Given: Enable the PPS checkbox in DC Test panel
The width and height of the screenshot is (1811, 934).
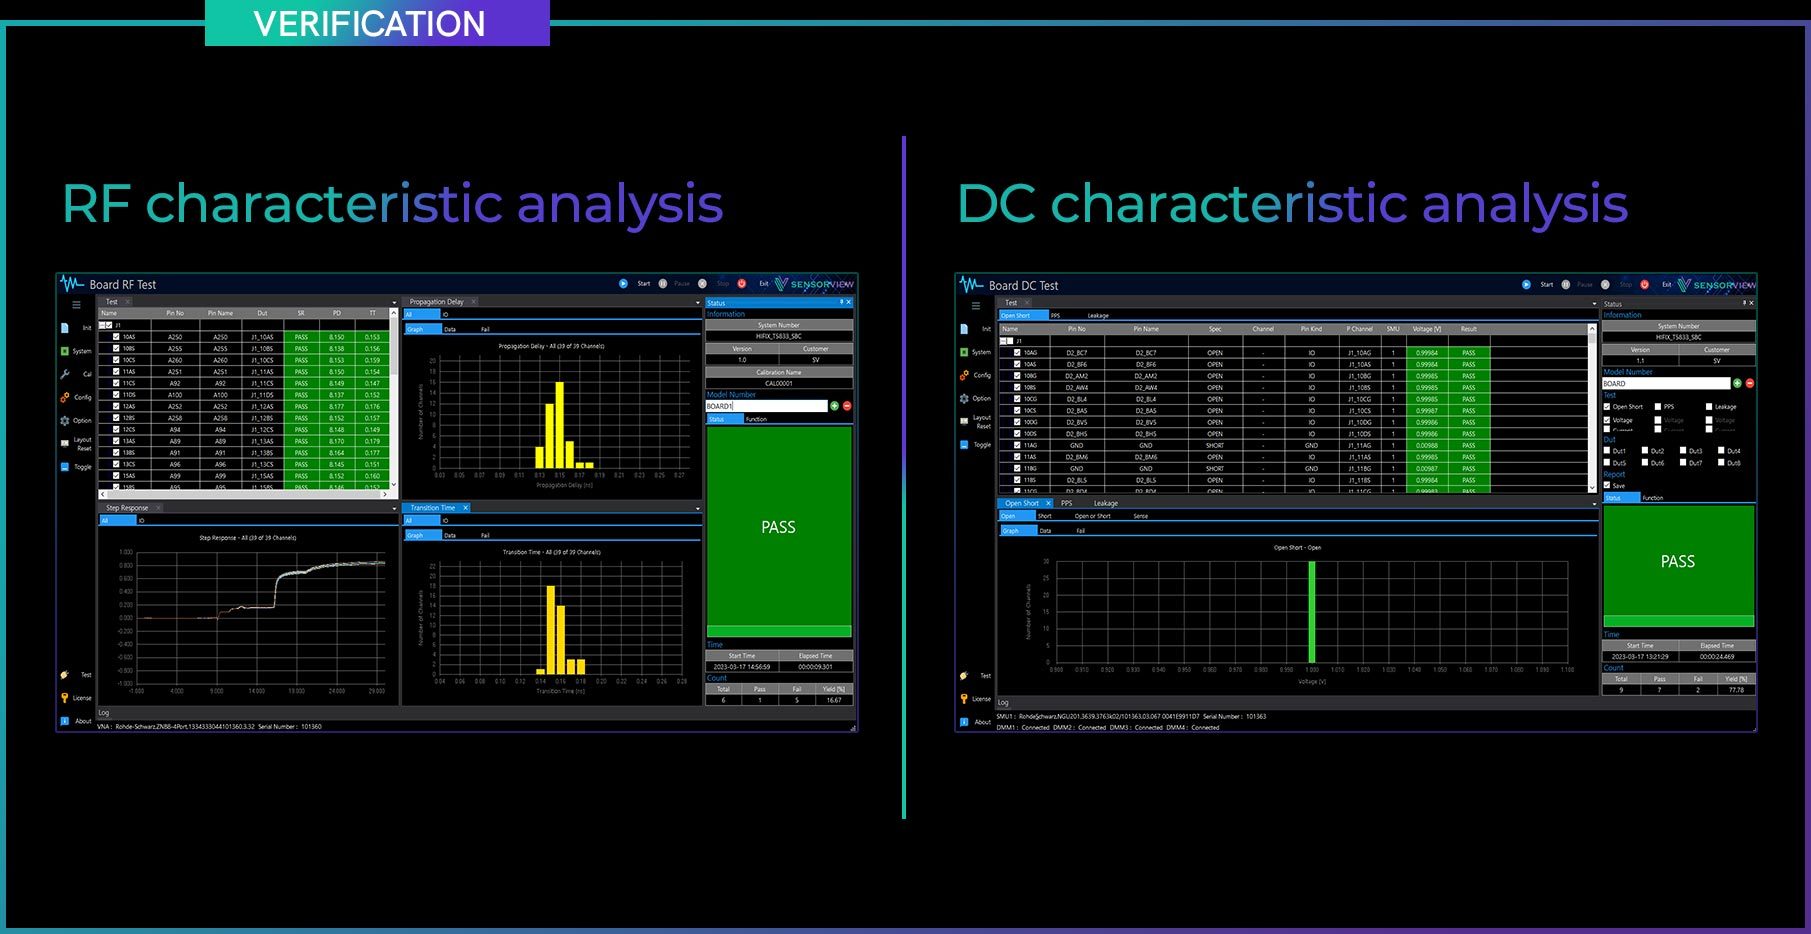Looking at the screenshot, I should click(x=1657, y=407).
